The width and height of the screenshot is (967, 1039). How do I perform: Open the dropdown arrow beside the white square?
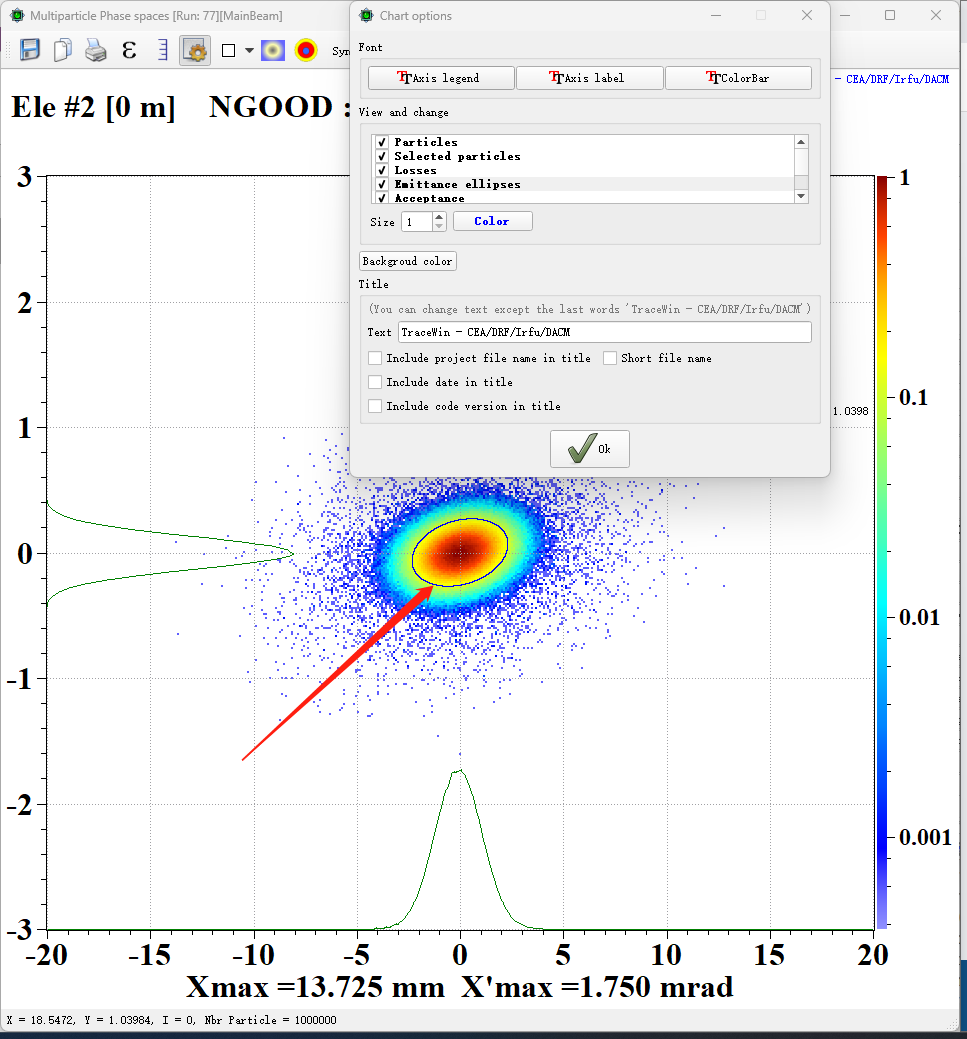249,50
